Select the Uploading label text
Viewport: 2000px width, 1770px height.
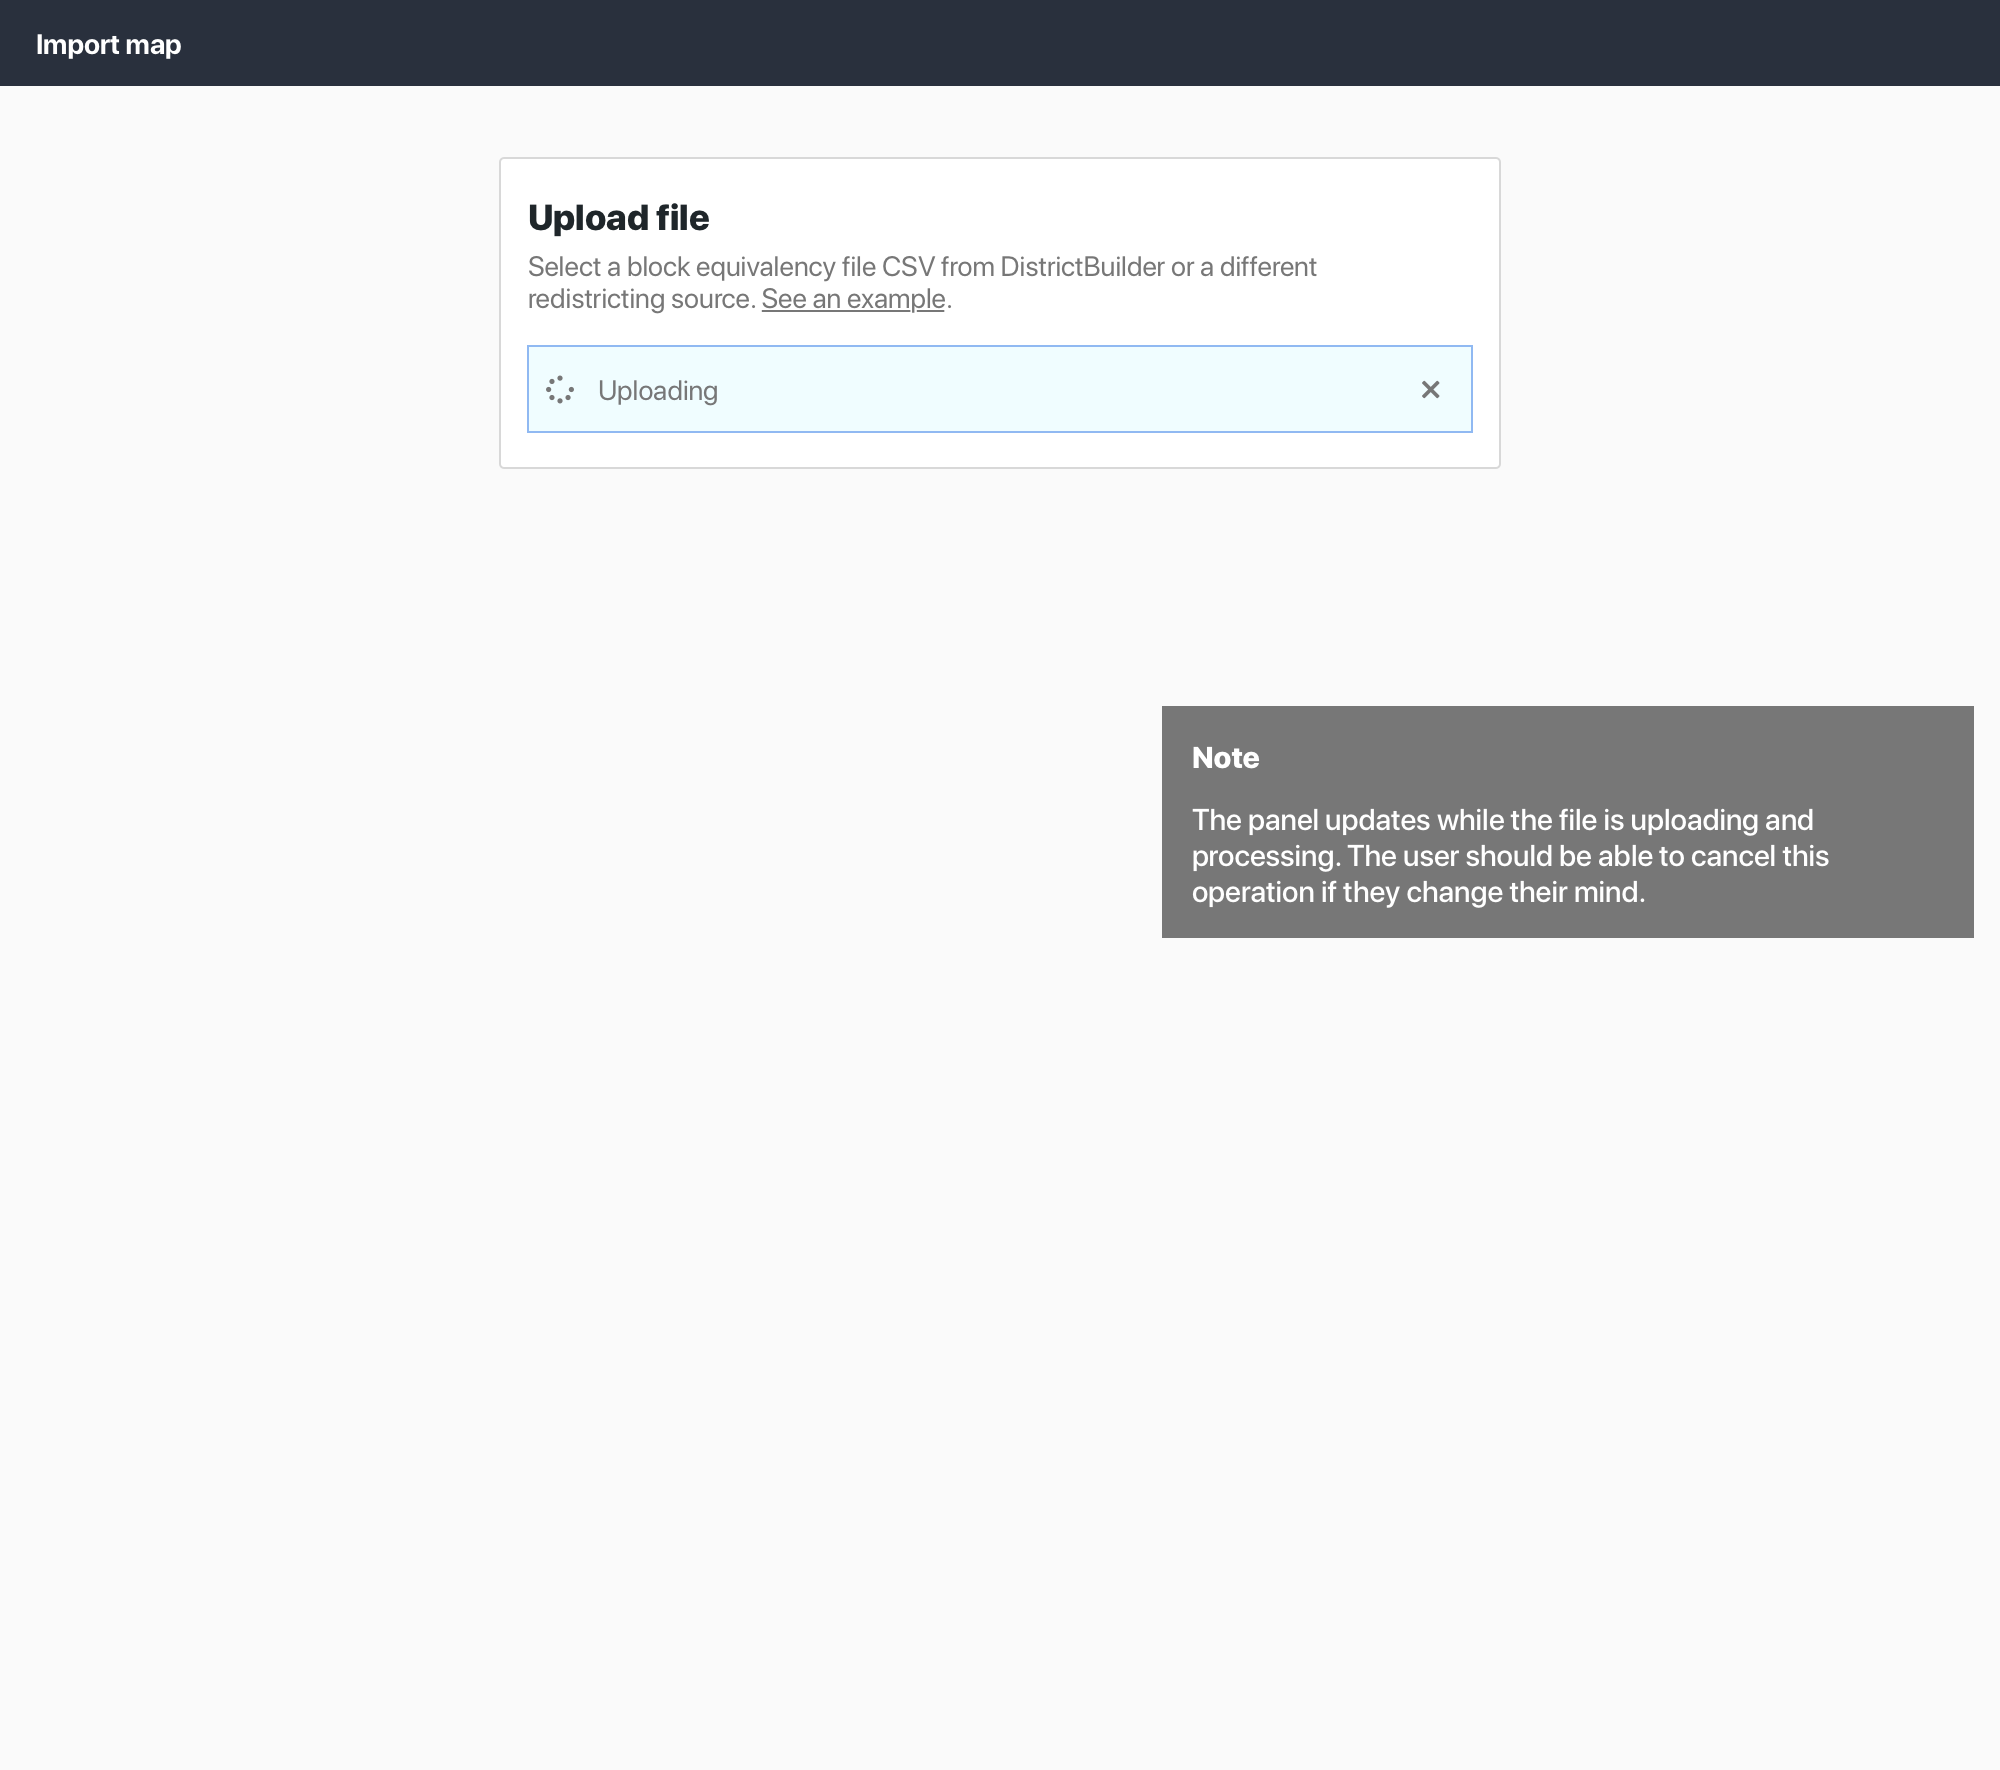(658, 390)
